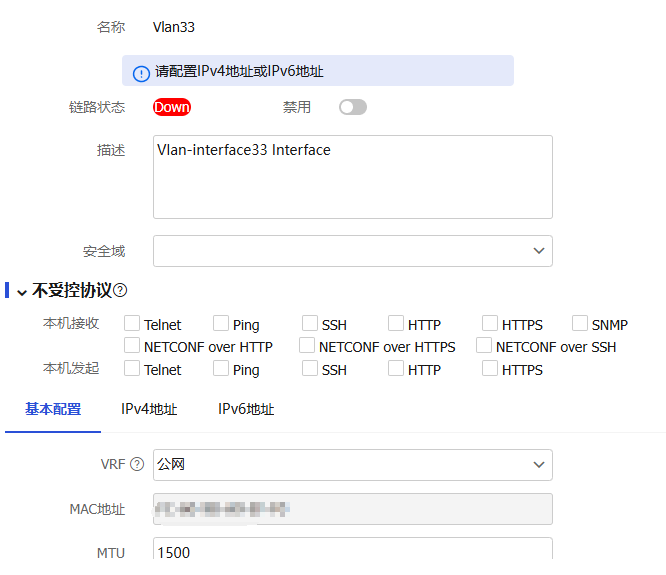Check NETCONF over SSH
The width and height of the screenshot is (666, 575).
click(484, 346)
